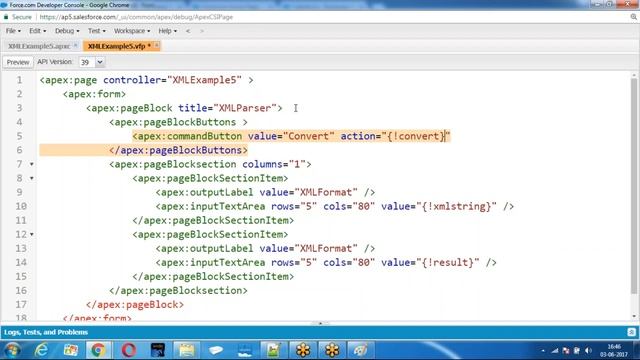Click the editor vertical scrollbar
The width and height of the screenshot is (640, 360).
634,186
